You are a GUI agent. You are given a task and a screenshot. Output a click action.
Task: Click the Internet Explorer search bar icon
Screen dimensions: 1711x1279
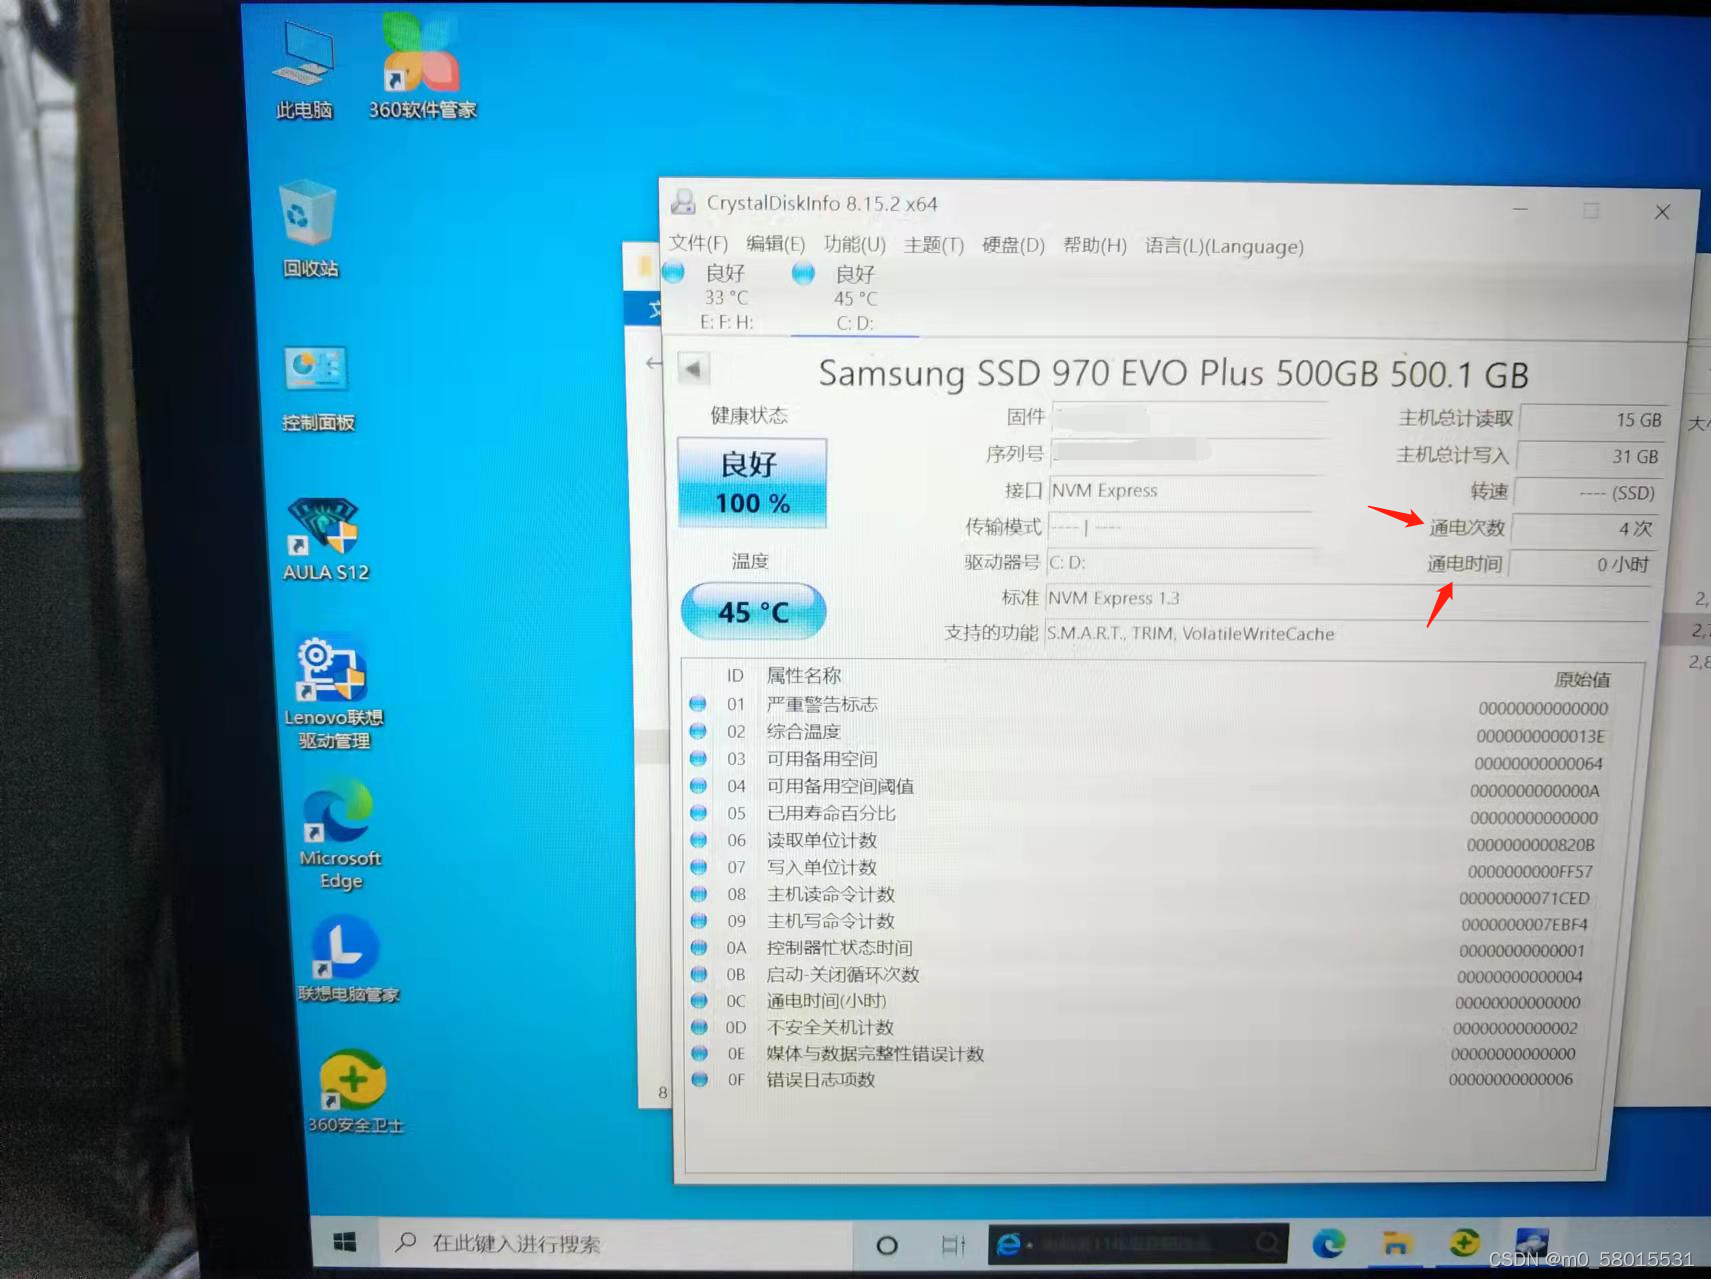click(x=1009, y=1244)
